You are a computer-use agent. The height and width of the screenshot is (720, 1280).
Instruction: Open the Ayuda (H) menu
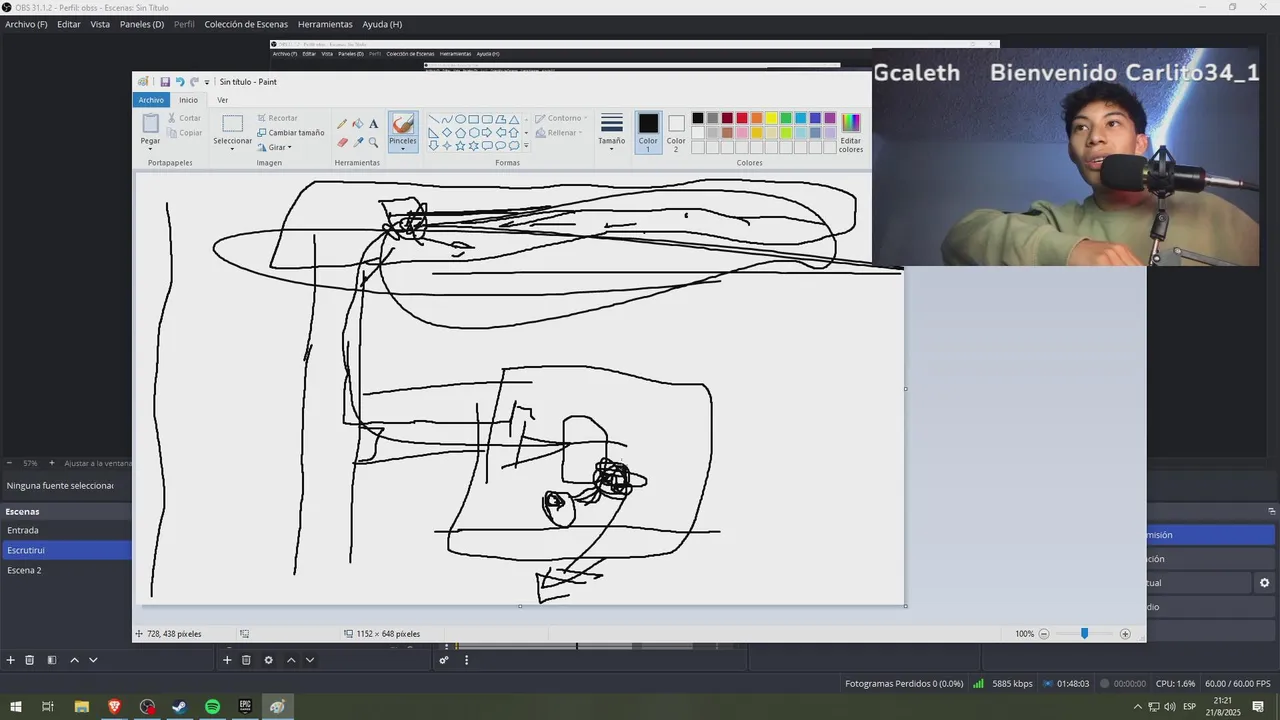(382, 24)
